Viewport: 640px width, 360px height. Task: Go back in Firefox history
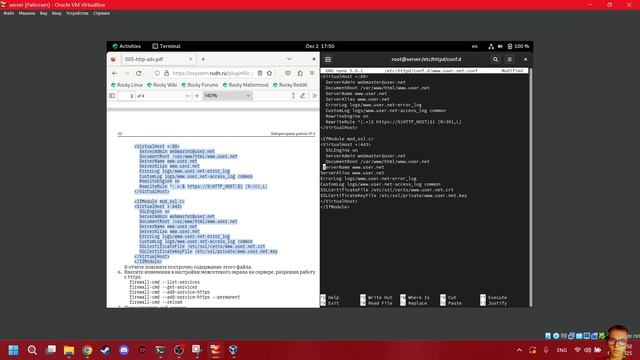pos(114,73)
